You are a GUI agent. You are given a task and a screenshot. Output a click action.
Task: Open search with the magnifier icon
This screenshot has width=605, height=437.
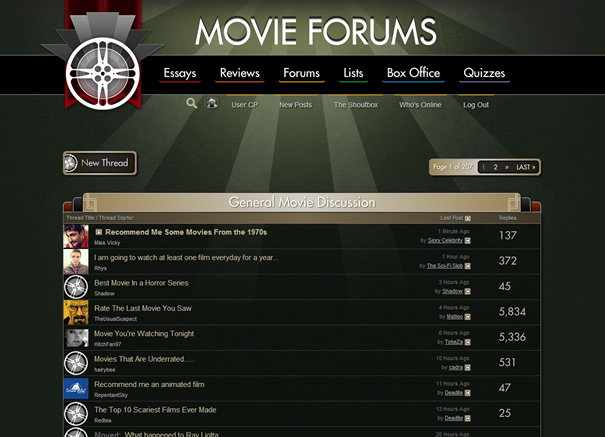(192, 103)
